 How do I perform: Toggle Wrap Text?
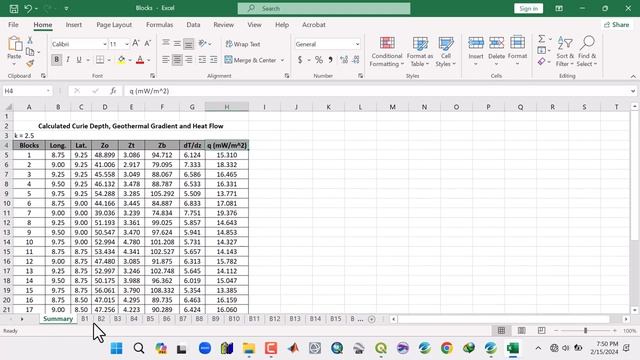click(x=243, y=44)
